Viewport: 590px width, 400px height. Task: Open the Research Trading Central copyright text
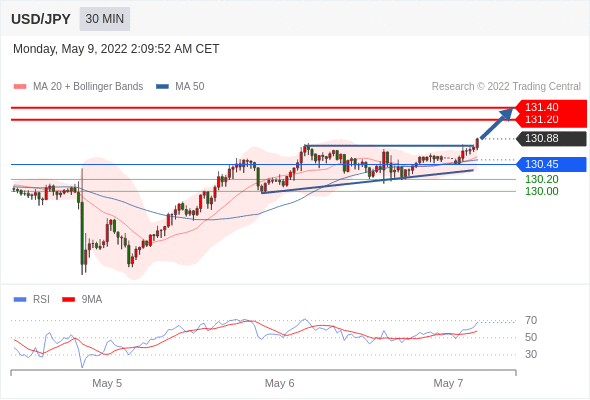(506, 87)
